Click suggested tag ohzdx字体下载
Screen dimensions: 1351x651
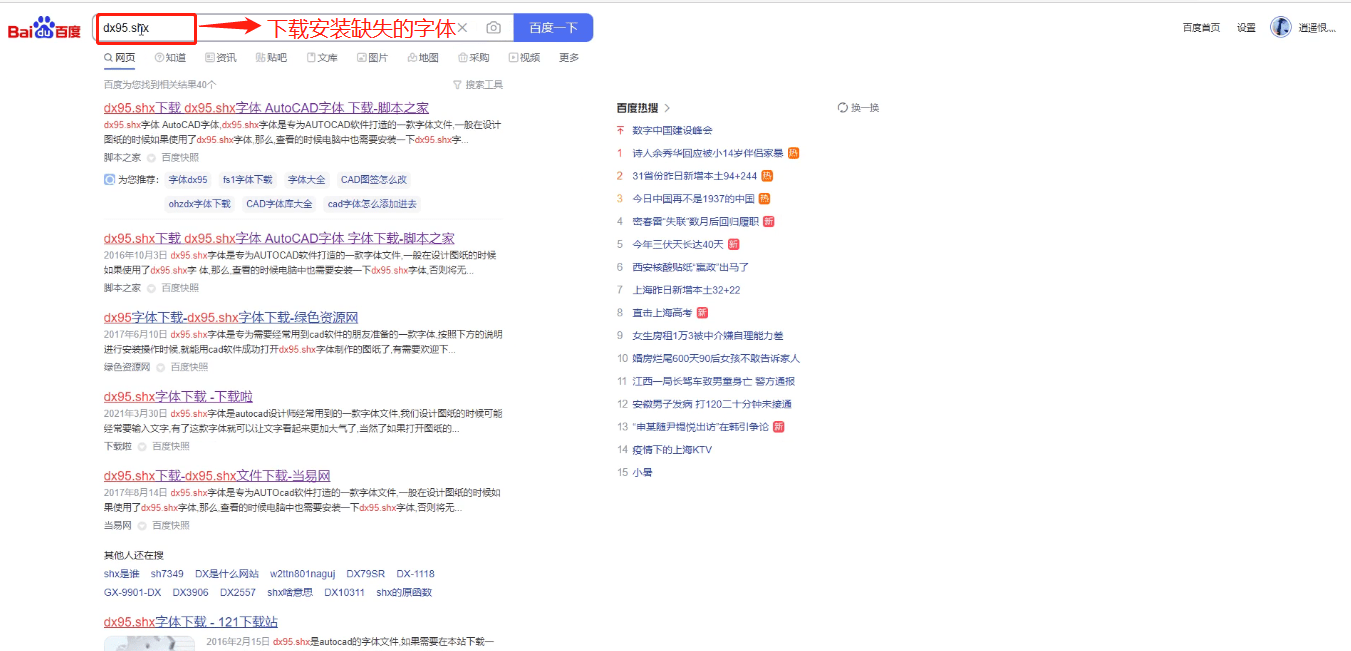199,203
